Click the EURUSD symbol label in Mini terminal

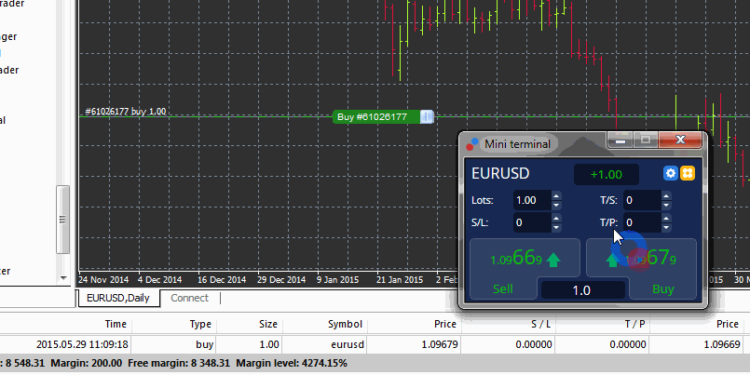click(x=500, y=174)
